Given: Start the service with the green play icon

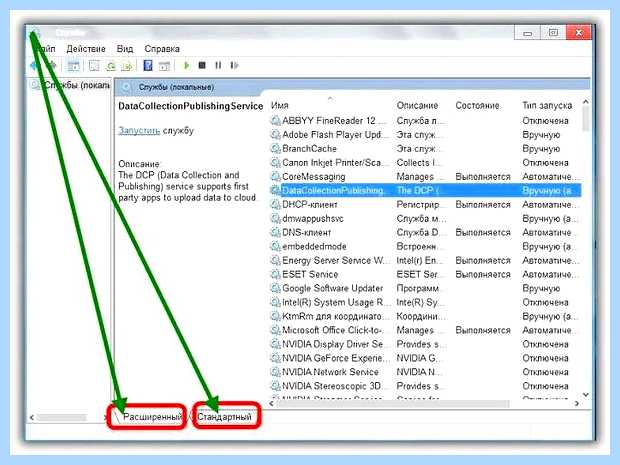Looking at the screenshot, I should click(186, 65).
